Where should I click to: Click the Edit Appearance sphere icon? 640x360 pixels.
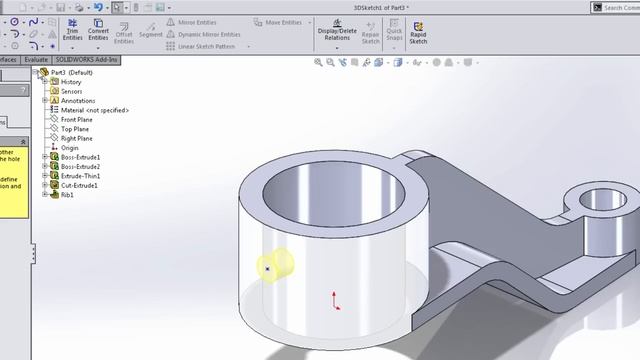click(436, 62)
